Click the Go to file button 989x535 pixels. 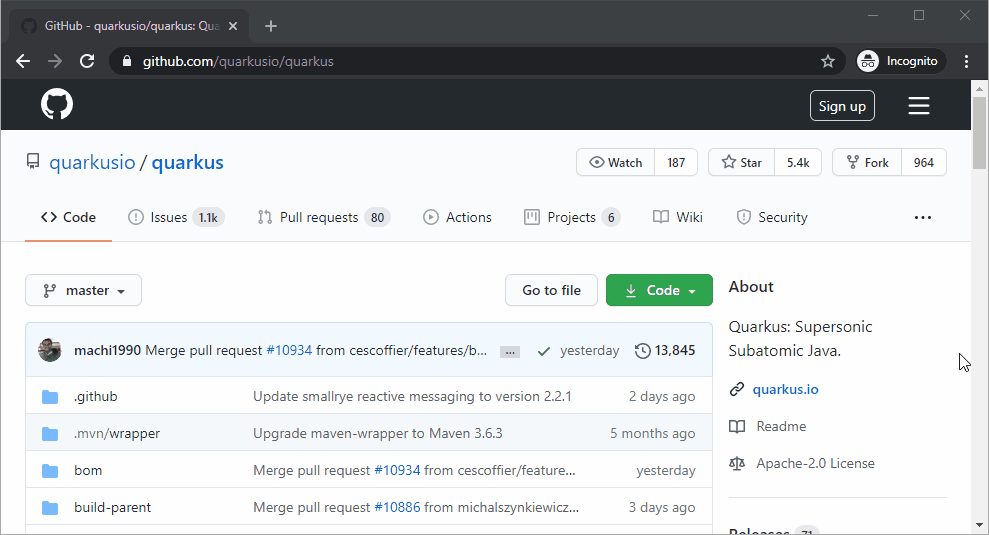[x=551, y=290]
